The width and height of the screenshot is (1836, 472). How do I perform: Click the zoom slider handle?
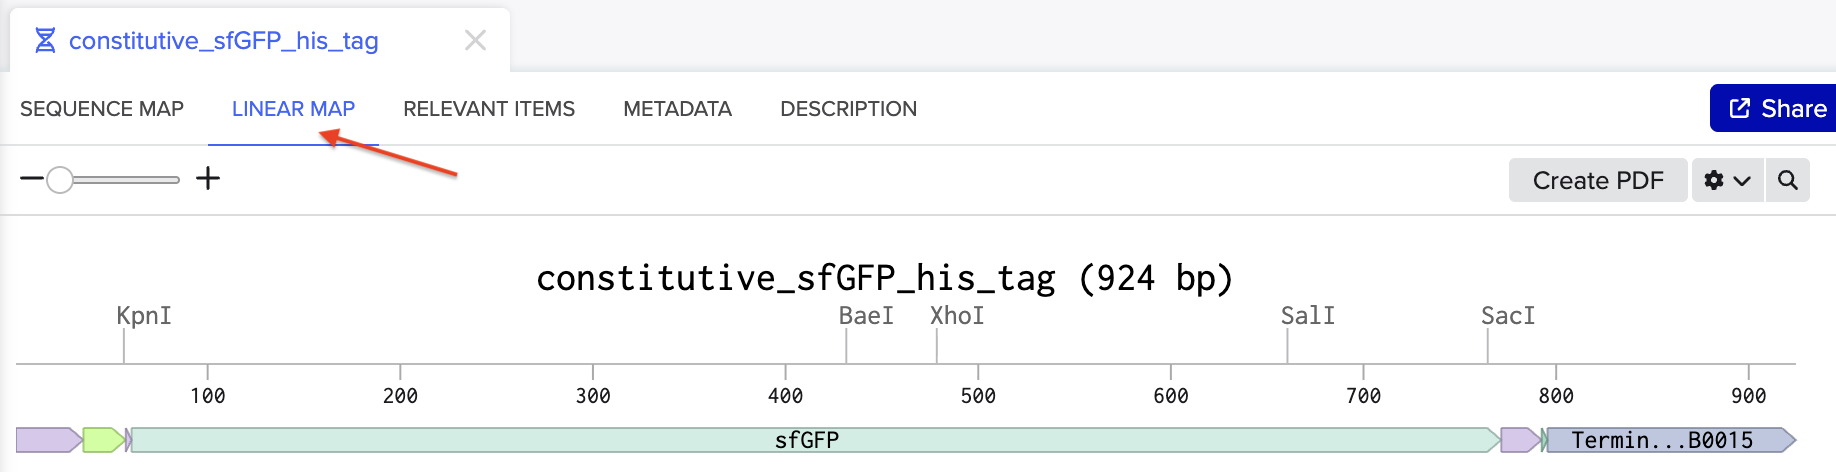(x=60, y=179)
